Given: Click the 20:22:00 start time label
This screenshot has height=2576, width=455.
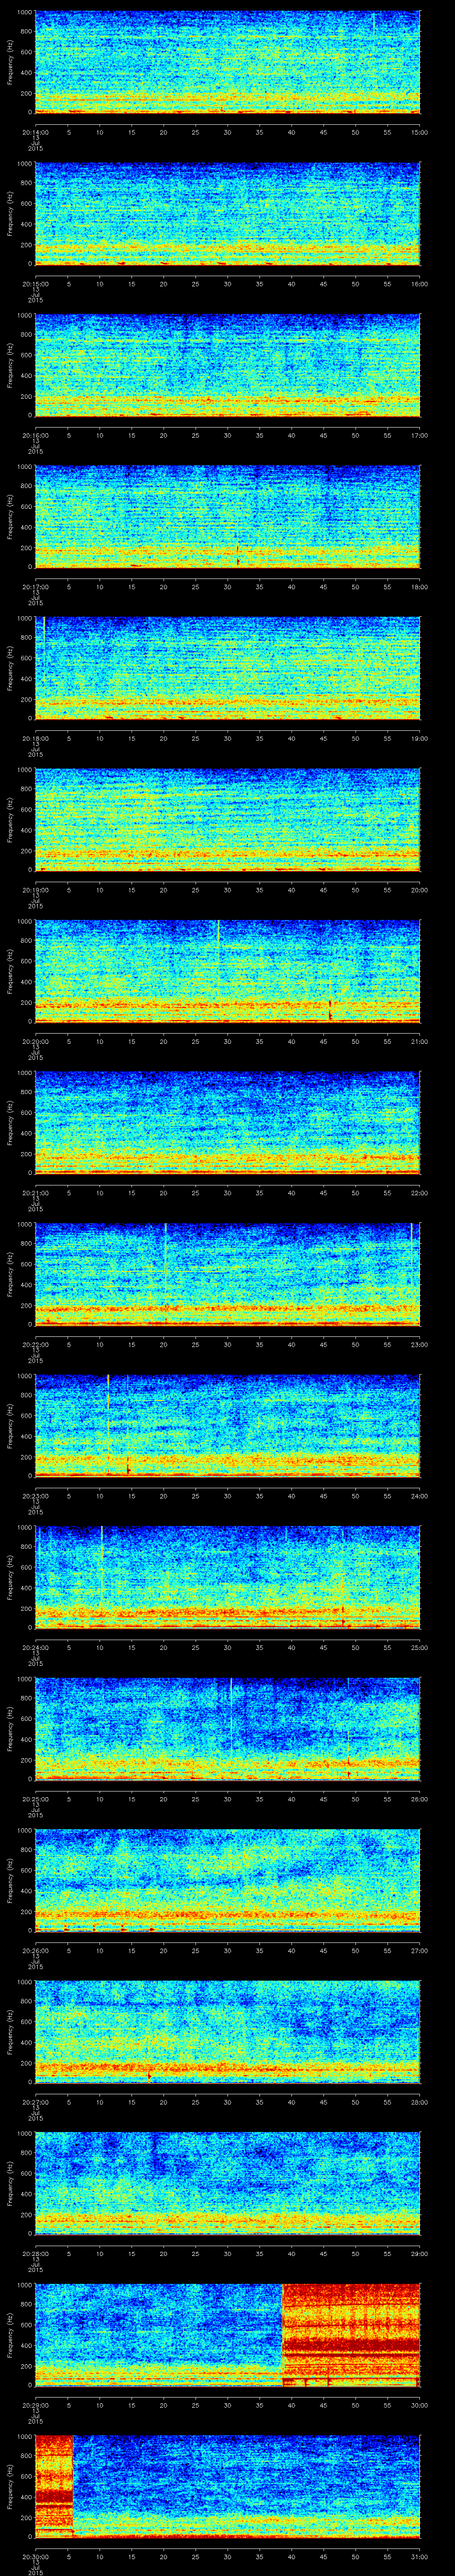Looking at the screenshot, I should coord(35,1344).
